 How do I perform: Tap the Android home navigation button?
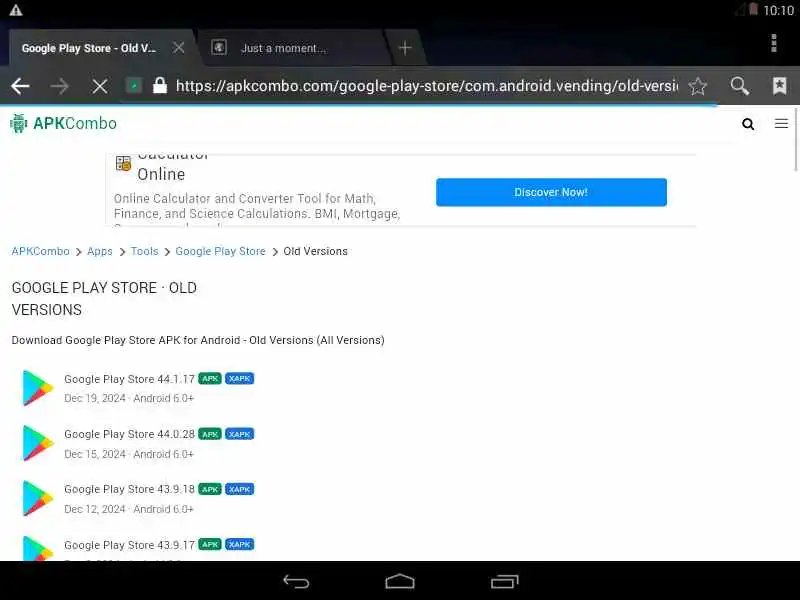point(400,581)
